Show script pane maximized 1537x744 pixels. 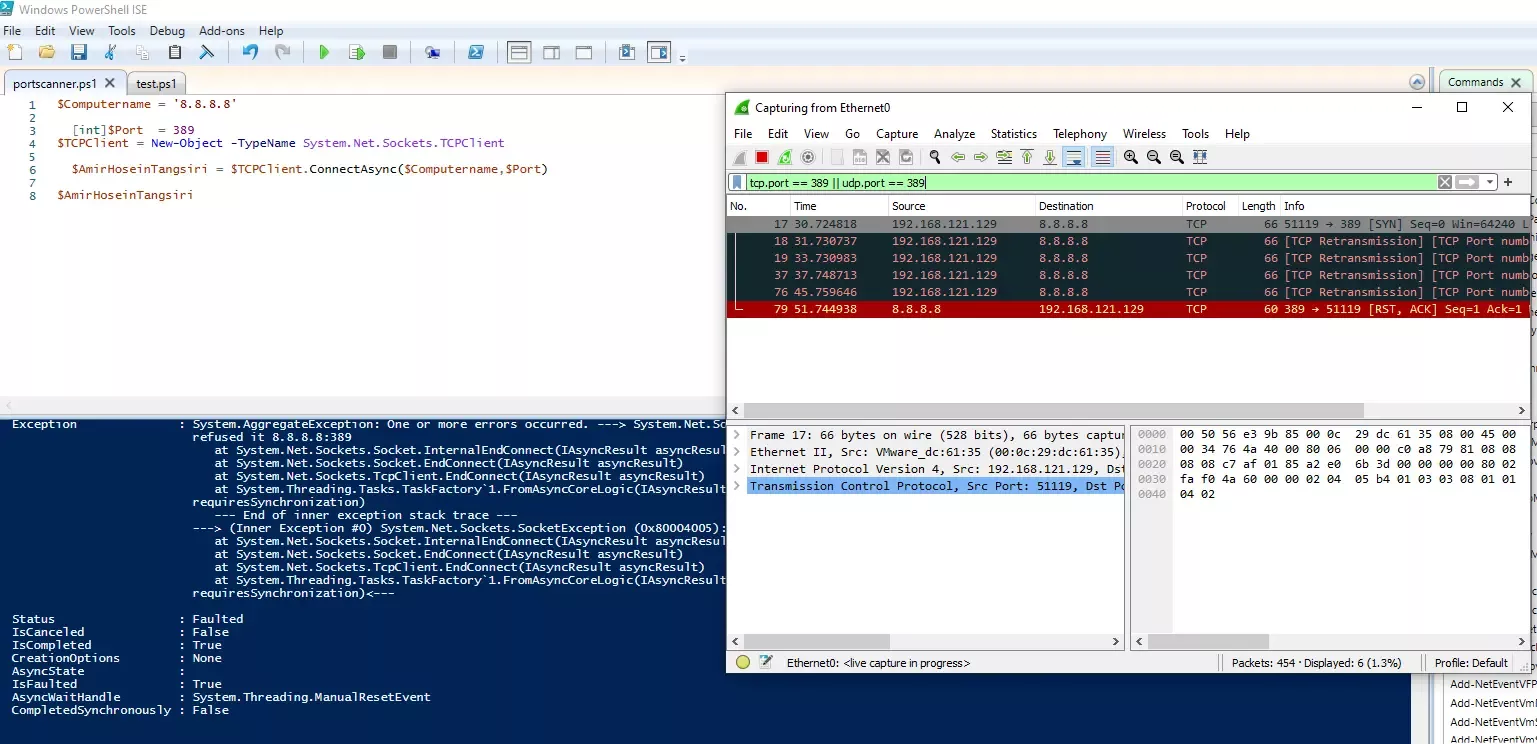pos(584,52)
